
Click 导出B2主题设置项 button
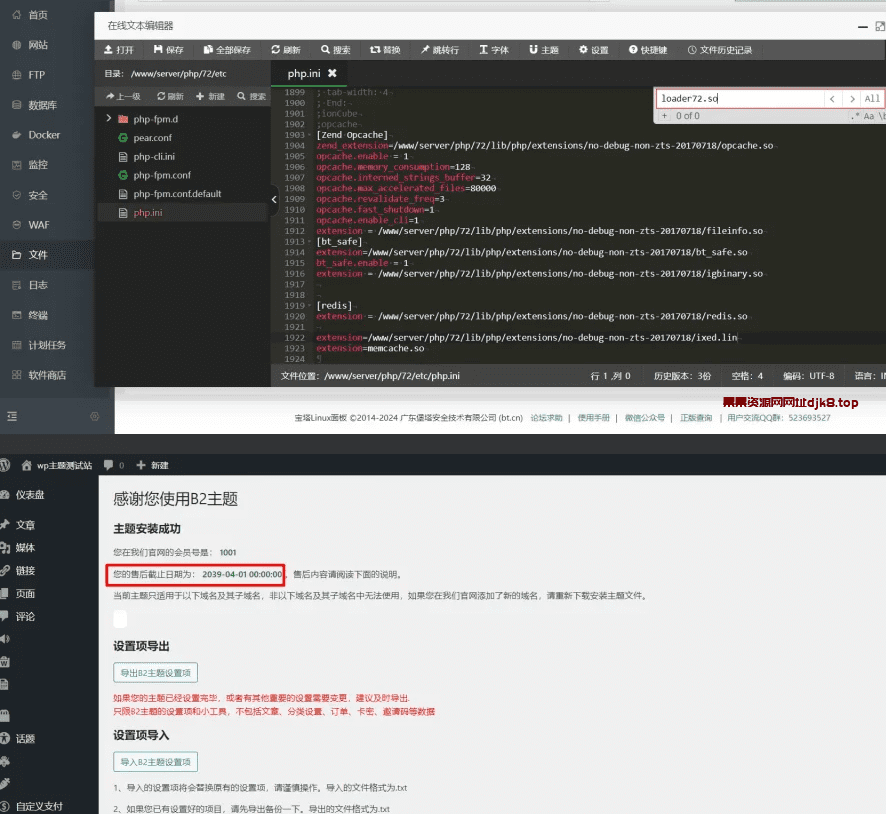[155, 672]
